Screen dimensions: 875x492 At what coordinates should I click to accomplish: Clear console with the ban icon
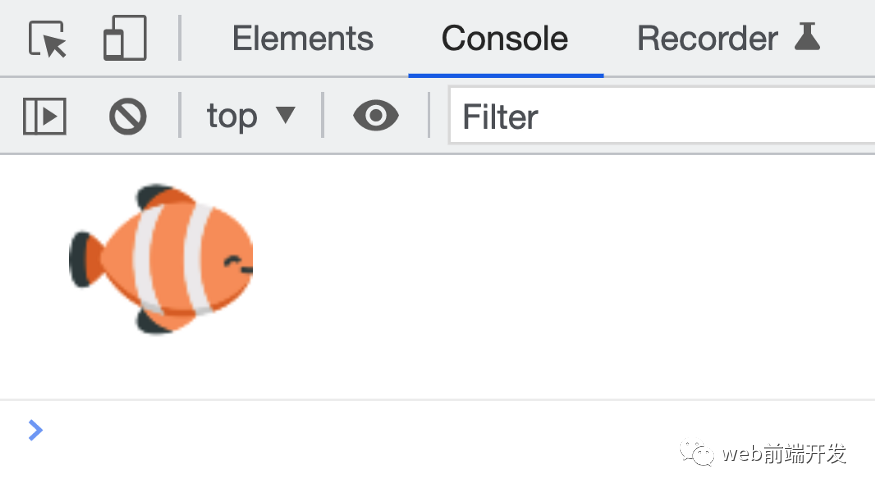pos(128,116)
